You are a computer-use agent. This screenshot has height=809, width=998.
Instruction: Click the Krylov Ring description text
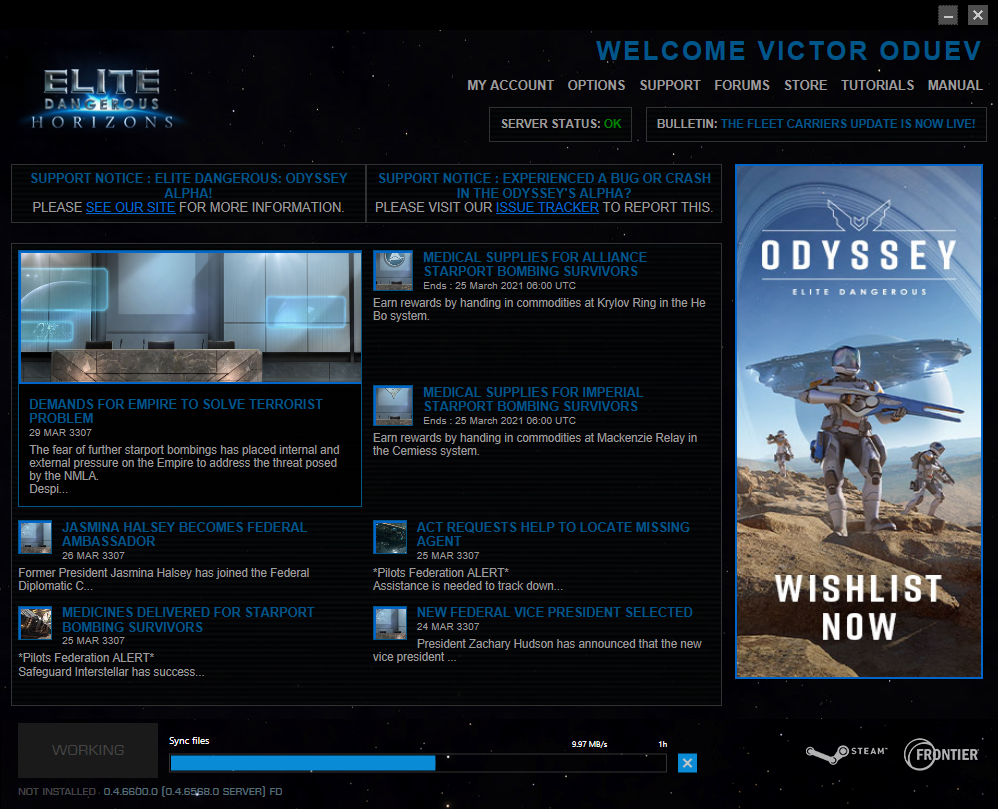coord(539,309)
